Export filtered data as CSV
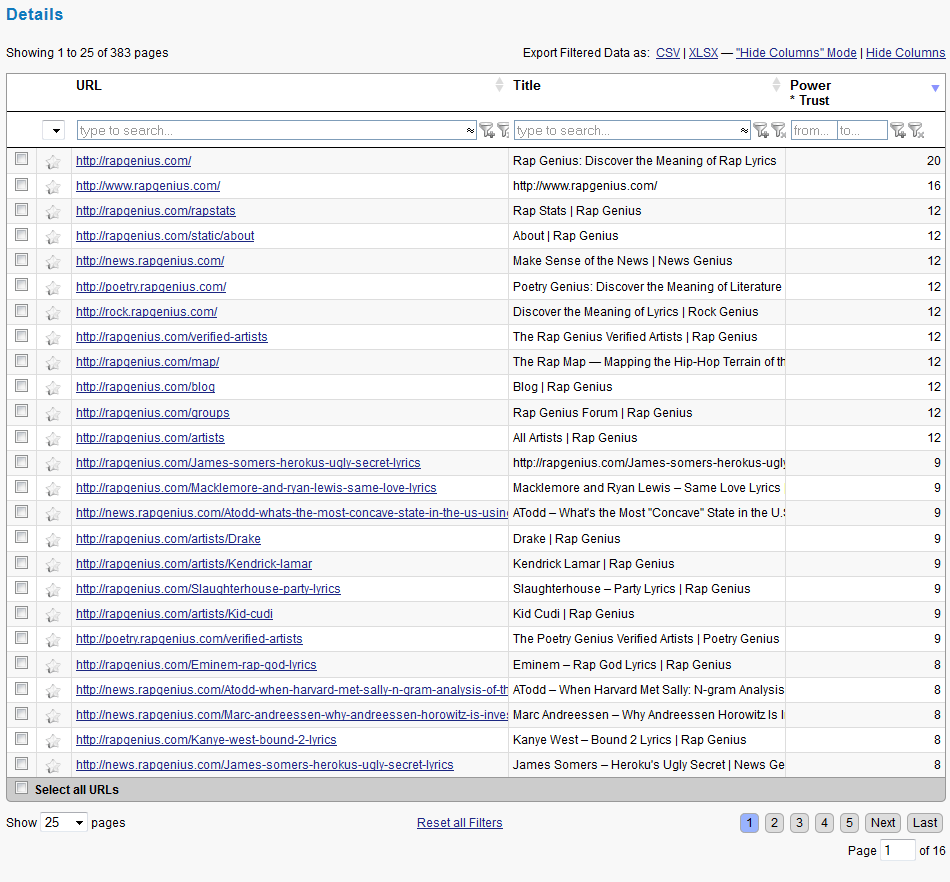 (668, 53)
